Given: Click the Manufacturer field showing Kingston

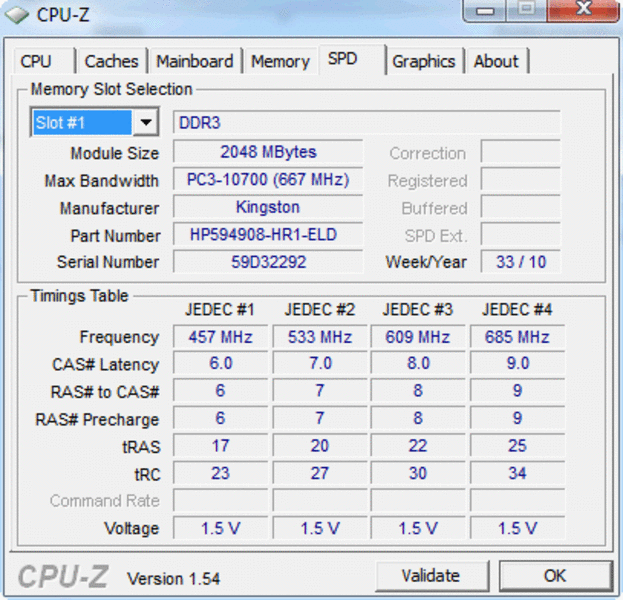Looking at the screenshot, I should pyautogui.click(x=267, y=207).
